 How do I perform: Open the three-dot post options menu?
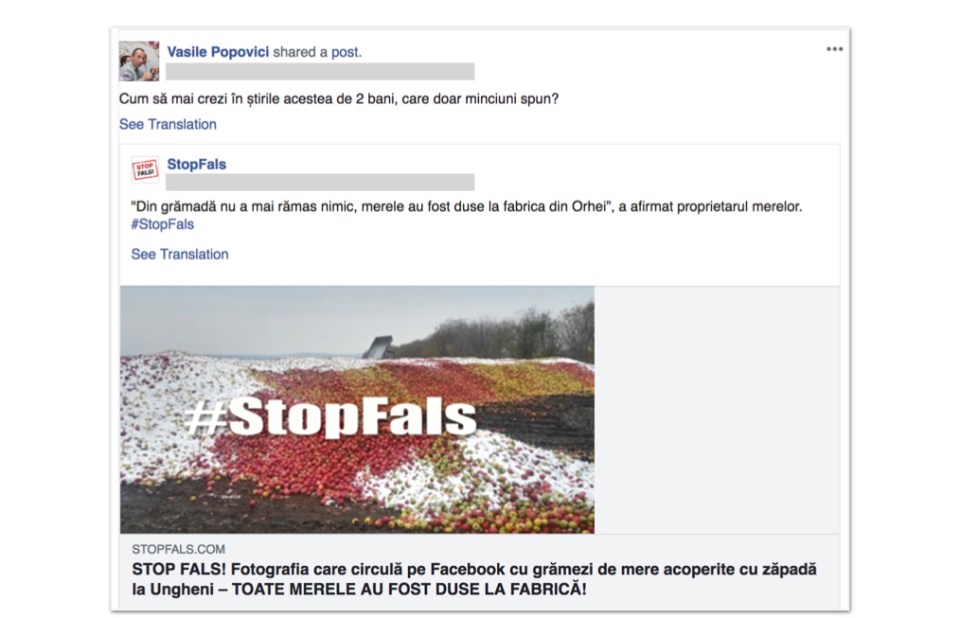834,49
